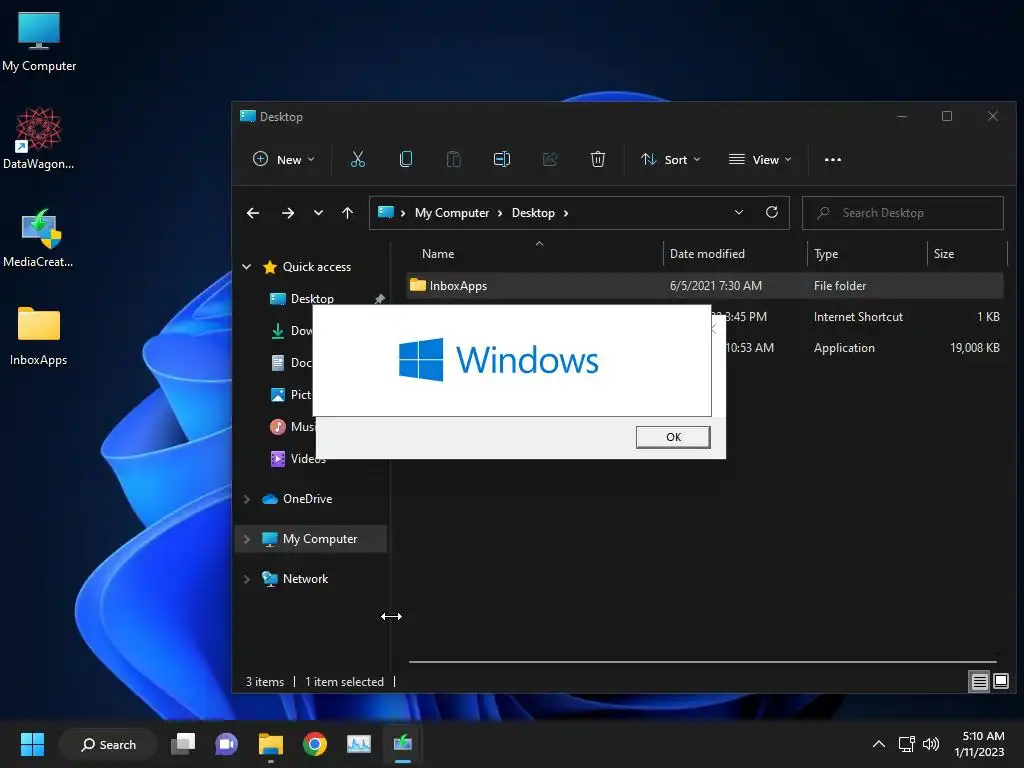Click the Copy icon in Explorer toolbar

point(406,159)
